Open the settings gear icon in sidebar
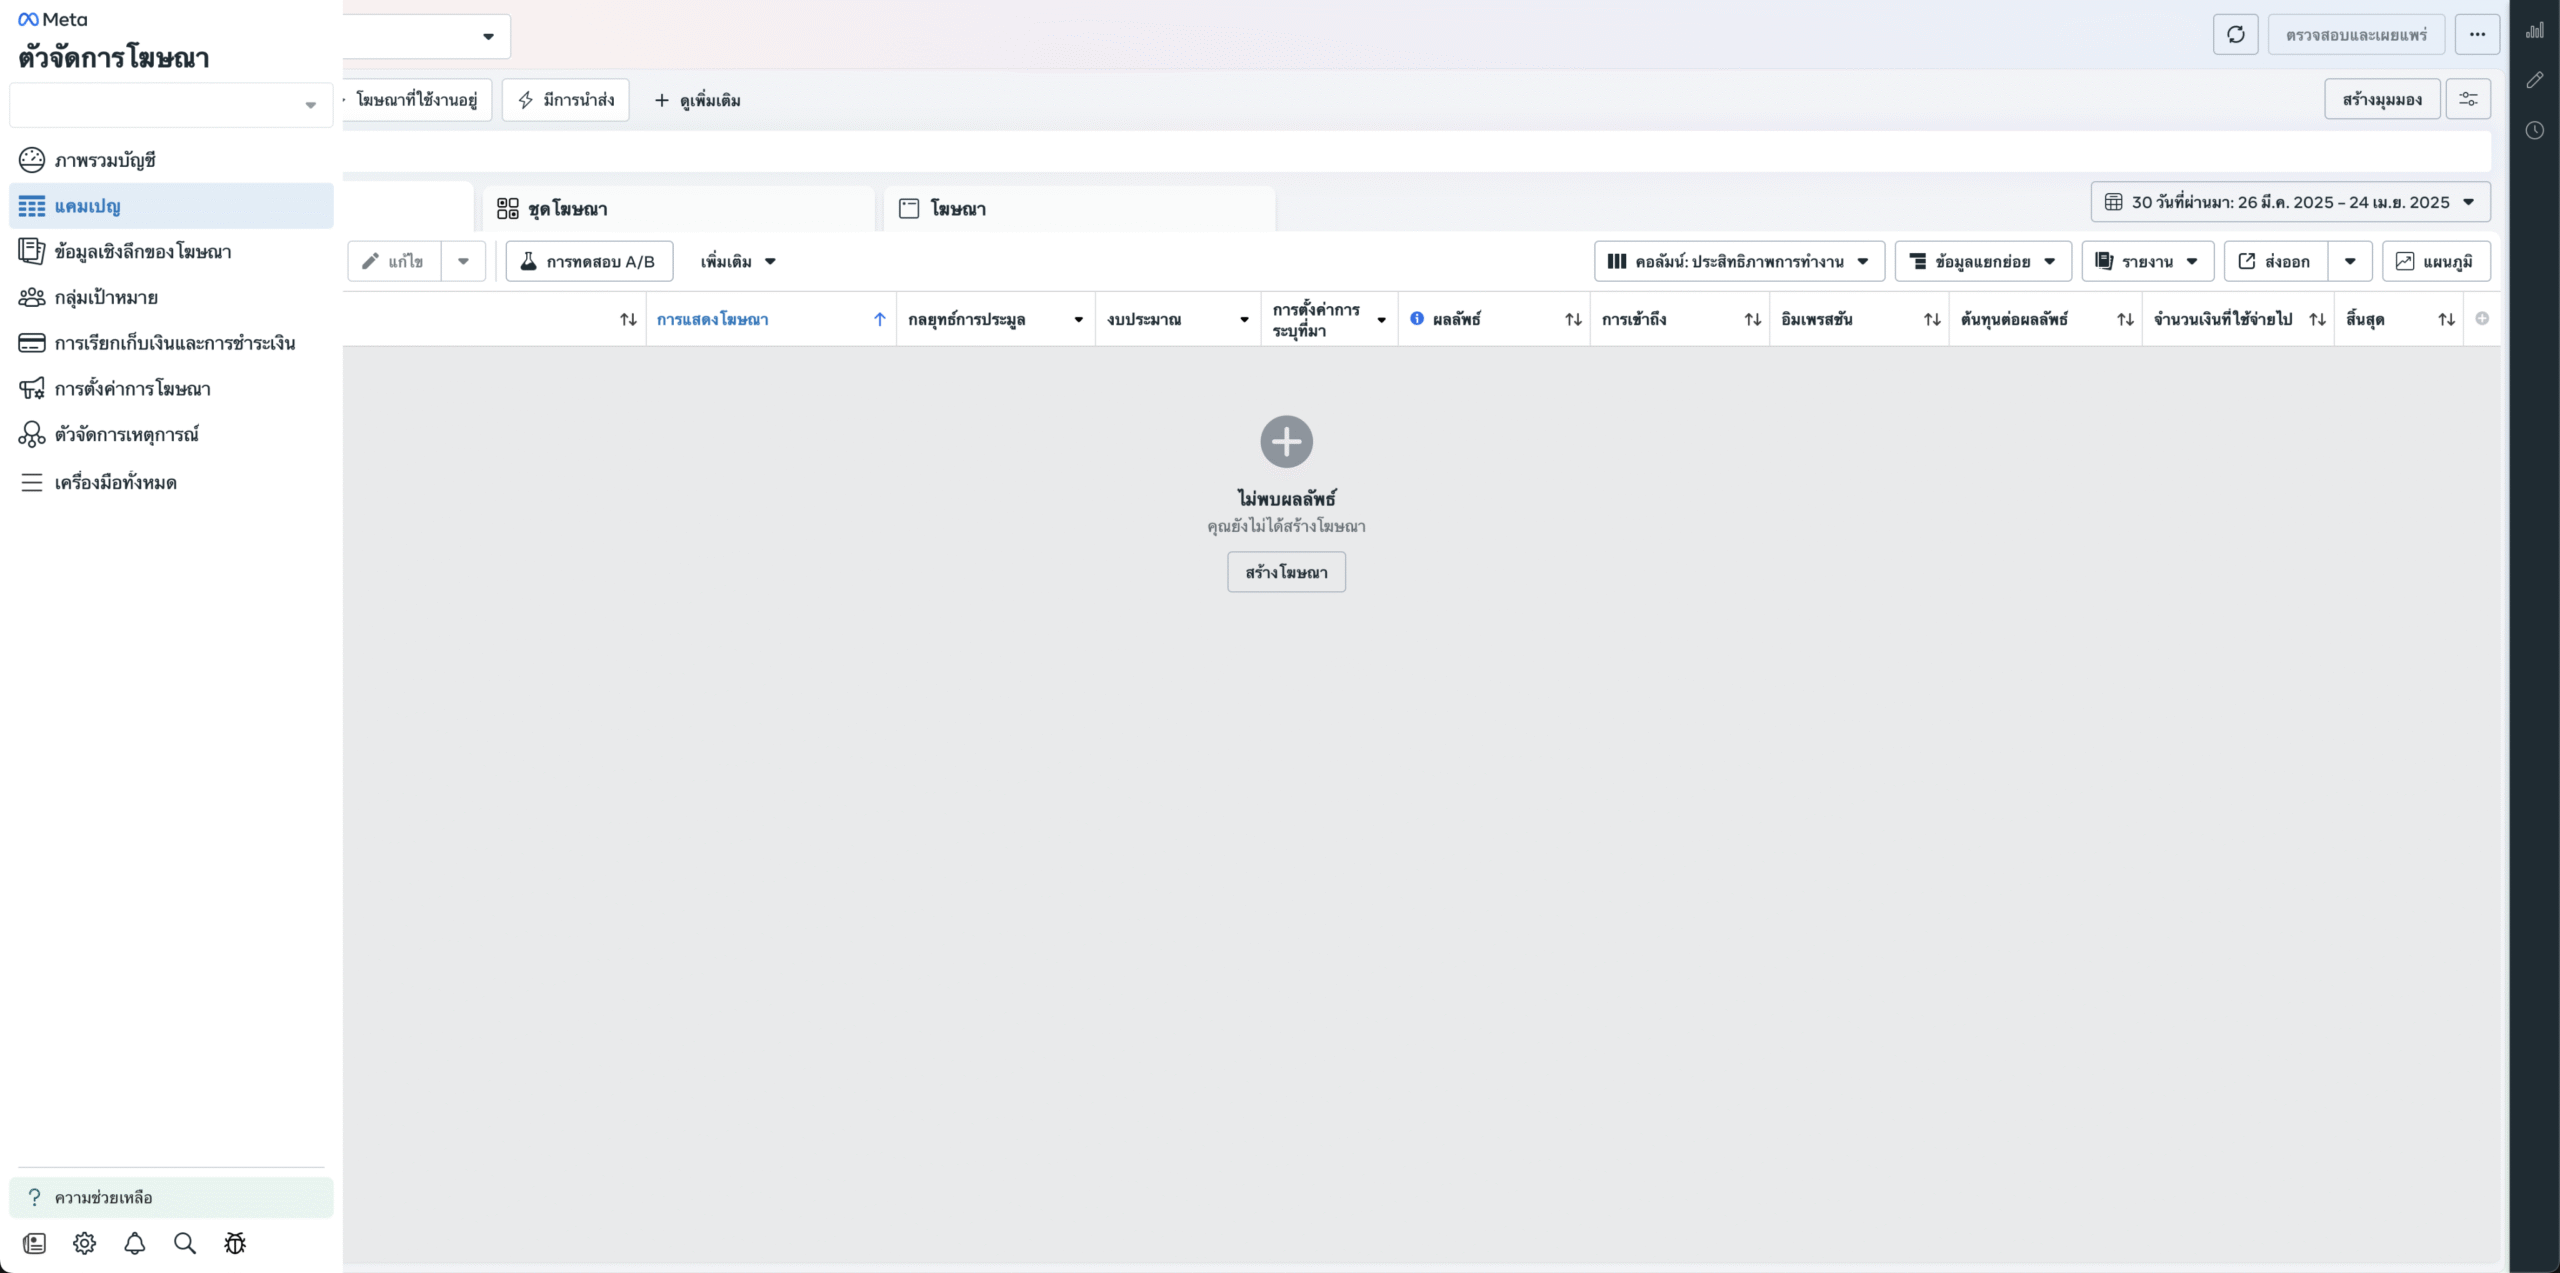The image size is (2560, 1273). [85, 1243]
